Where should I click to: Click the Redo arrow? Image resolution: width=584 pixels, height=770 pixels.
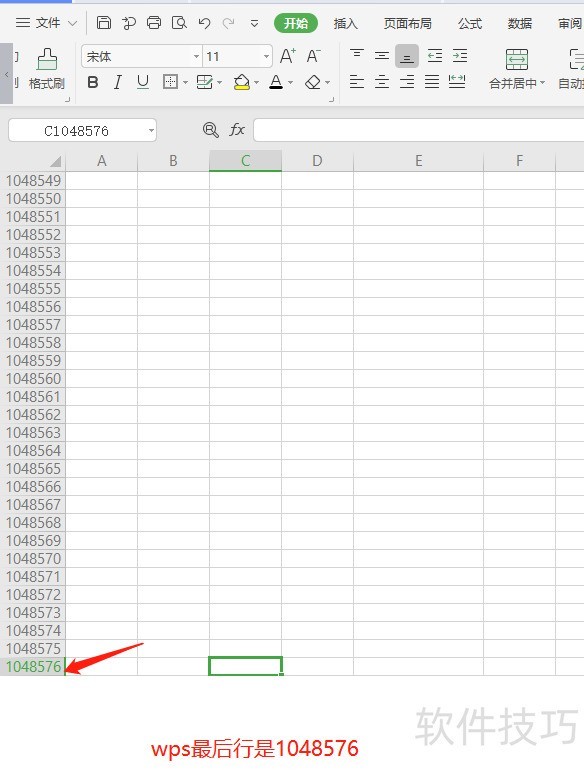(228, 23)
